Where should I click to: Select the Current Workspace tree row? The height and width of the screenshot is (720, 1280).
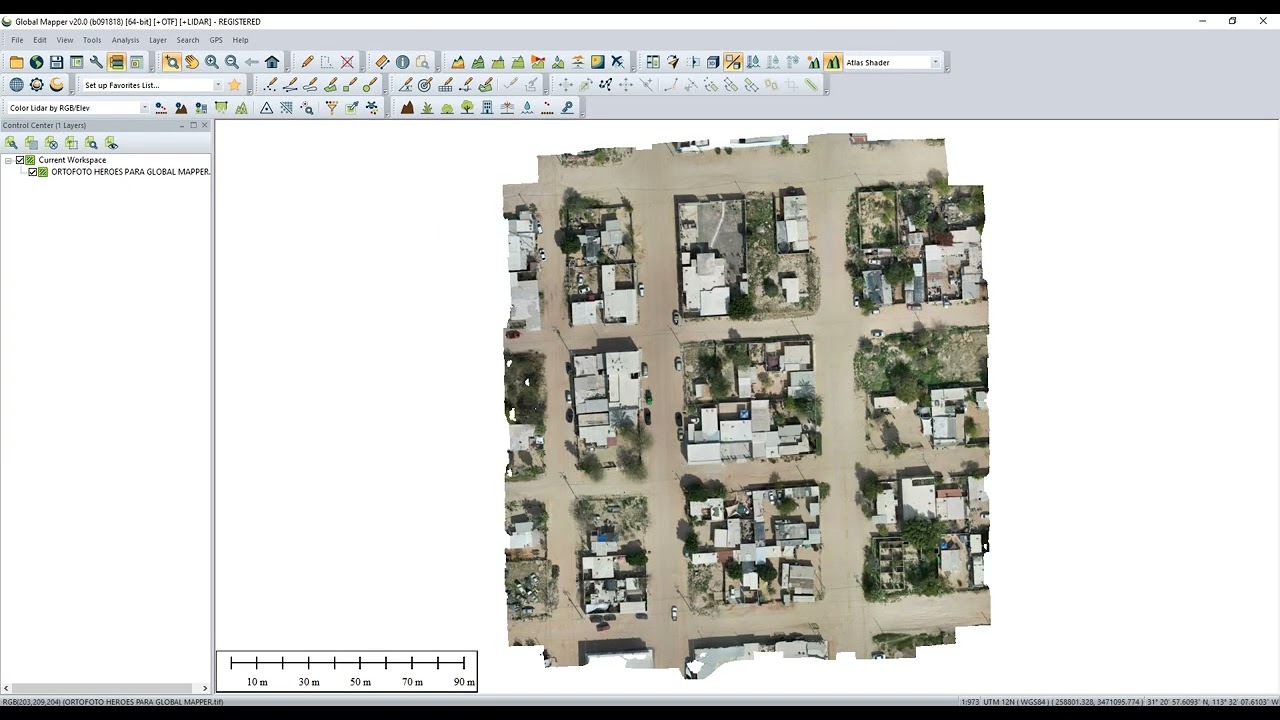[72, 160]
